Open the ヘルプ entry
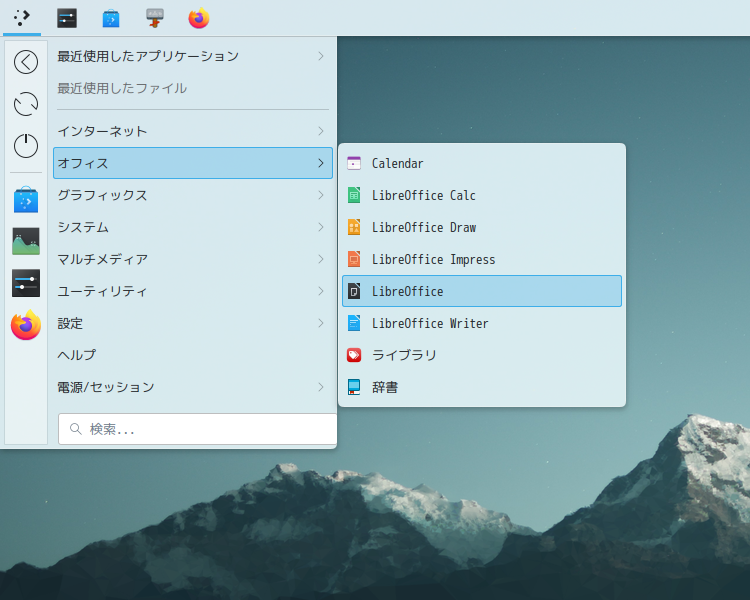Viewport: 750px width, 600px height. pyautogui.click(x=193, y=355)
